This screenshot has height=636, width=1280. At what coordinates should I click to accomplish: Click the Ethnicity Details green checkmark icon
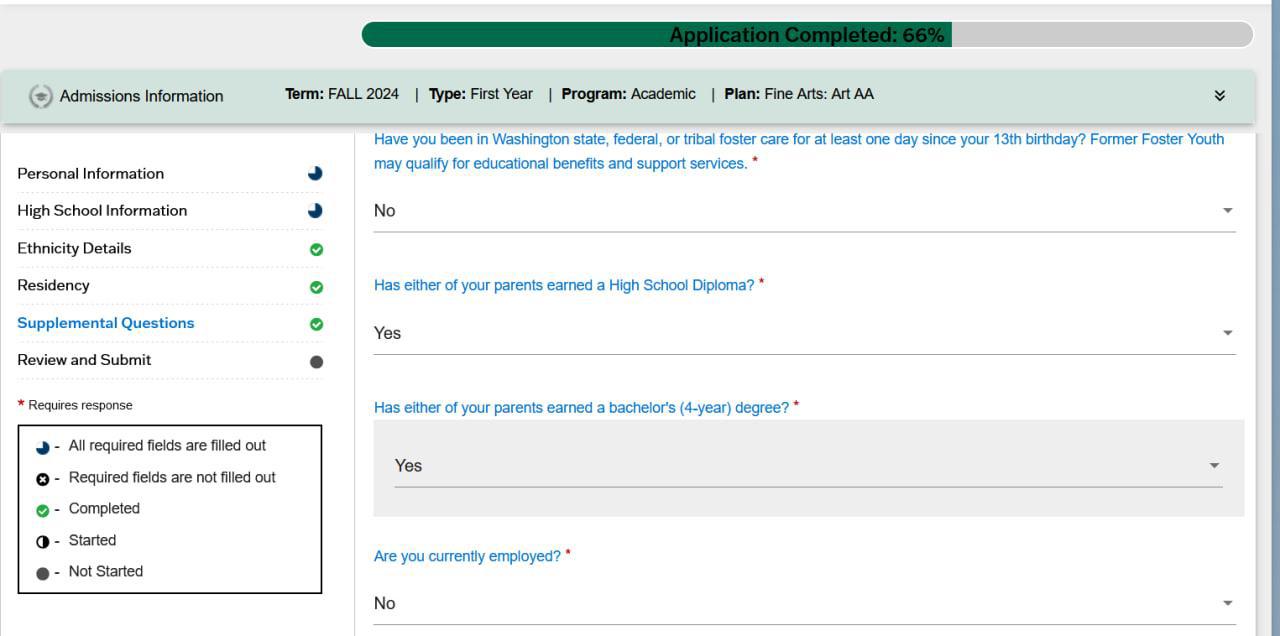point(316,249)
